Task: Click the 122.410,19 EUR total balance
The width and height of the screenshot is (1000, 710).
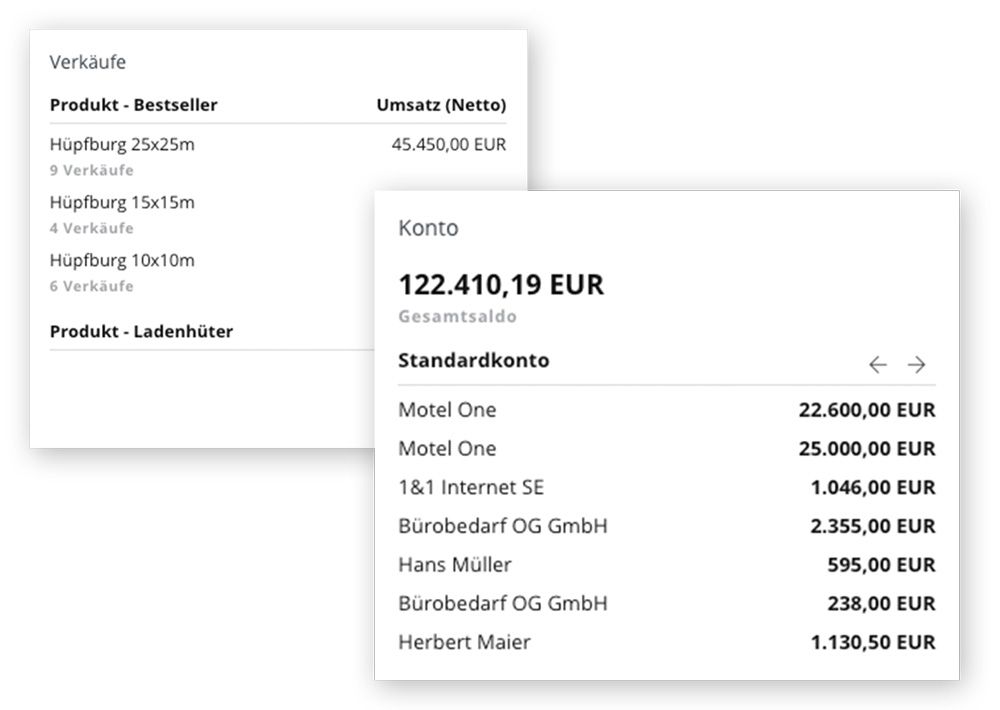Action: 501,285
